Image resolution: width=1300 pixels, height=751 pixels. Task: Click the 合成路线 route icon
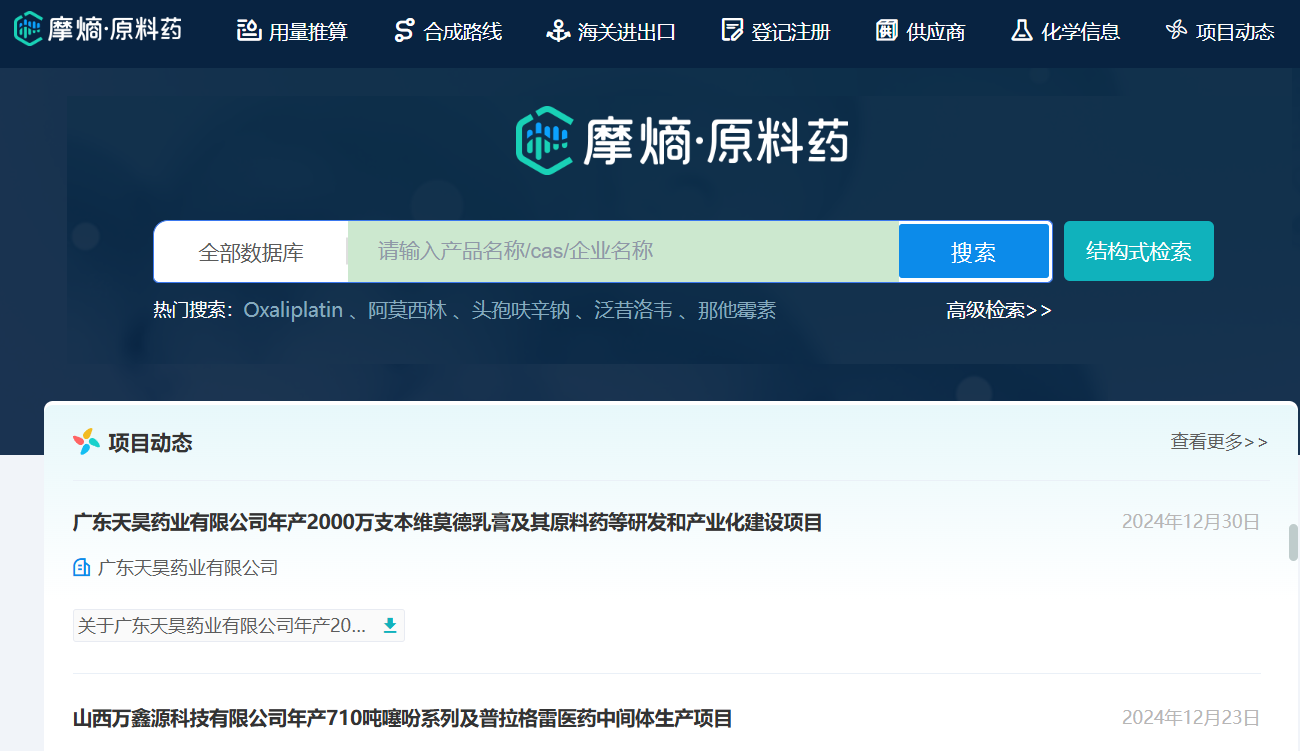click(x=404, y=30)
